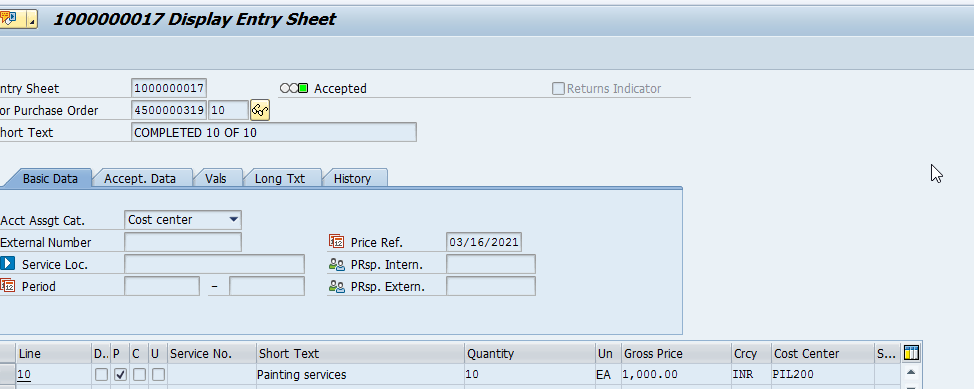Click the Period calendar icon

point(7,286)
